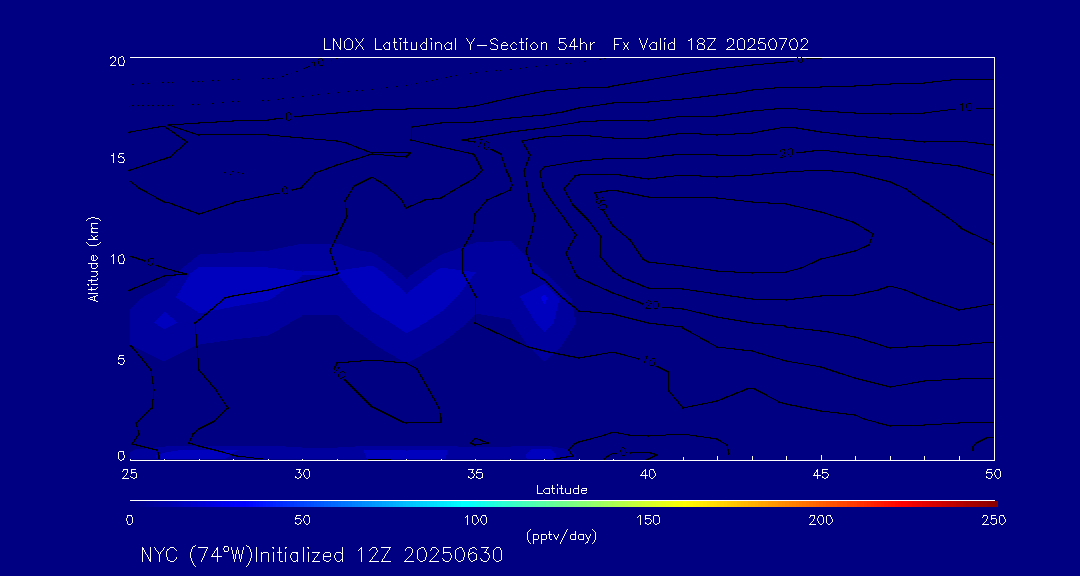Click the 'NYC (74°W)Initialized 12Z 20250630' footer text
This screenshot has width=1080, height=576.
pyautogui.click(x=322, y=555)
